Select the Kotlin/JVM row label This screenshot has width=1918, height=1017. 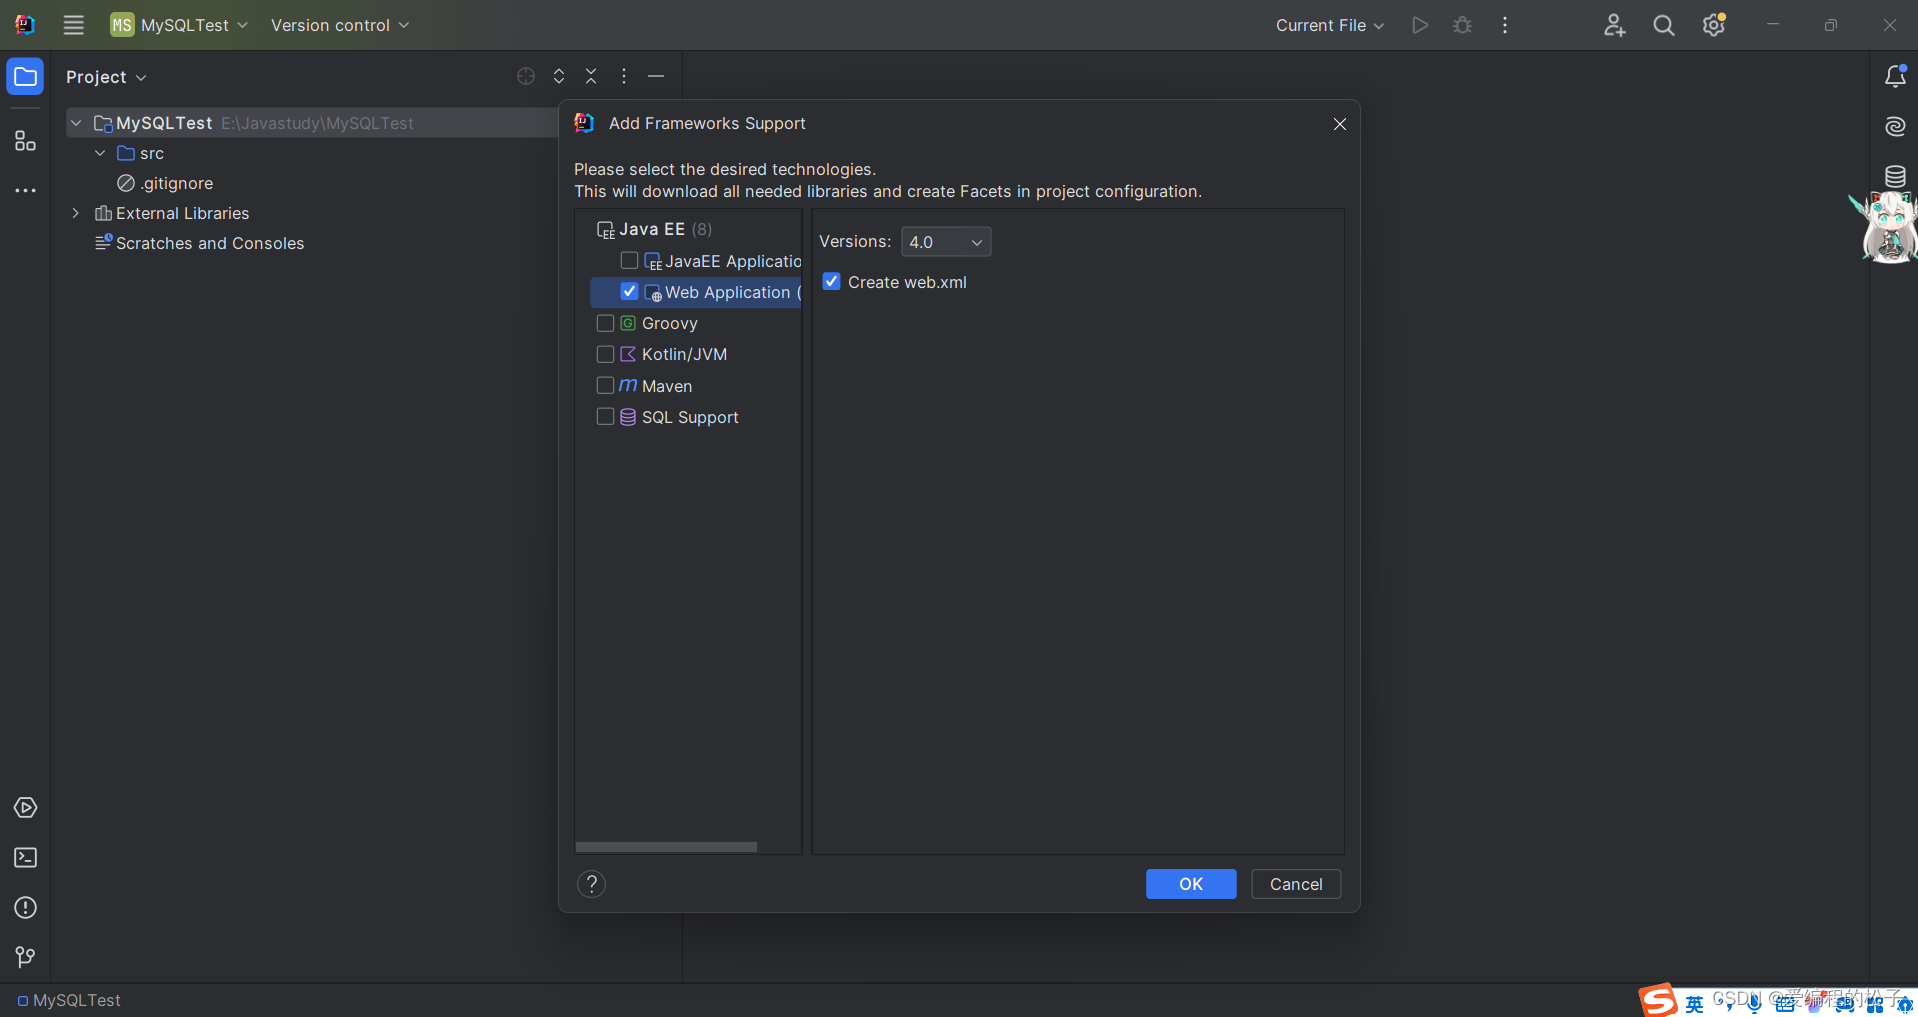[685, 354]
